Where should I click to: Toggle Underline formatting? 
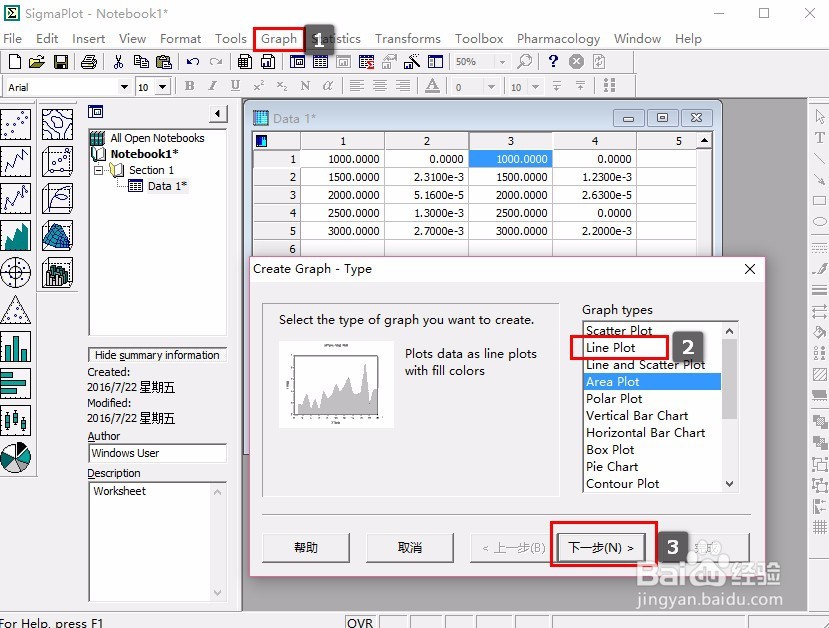click(x=235, y=86)
